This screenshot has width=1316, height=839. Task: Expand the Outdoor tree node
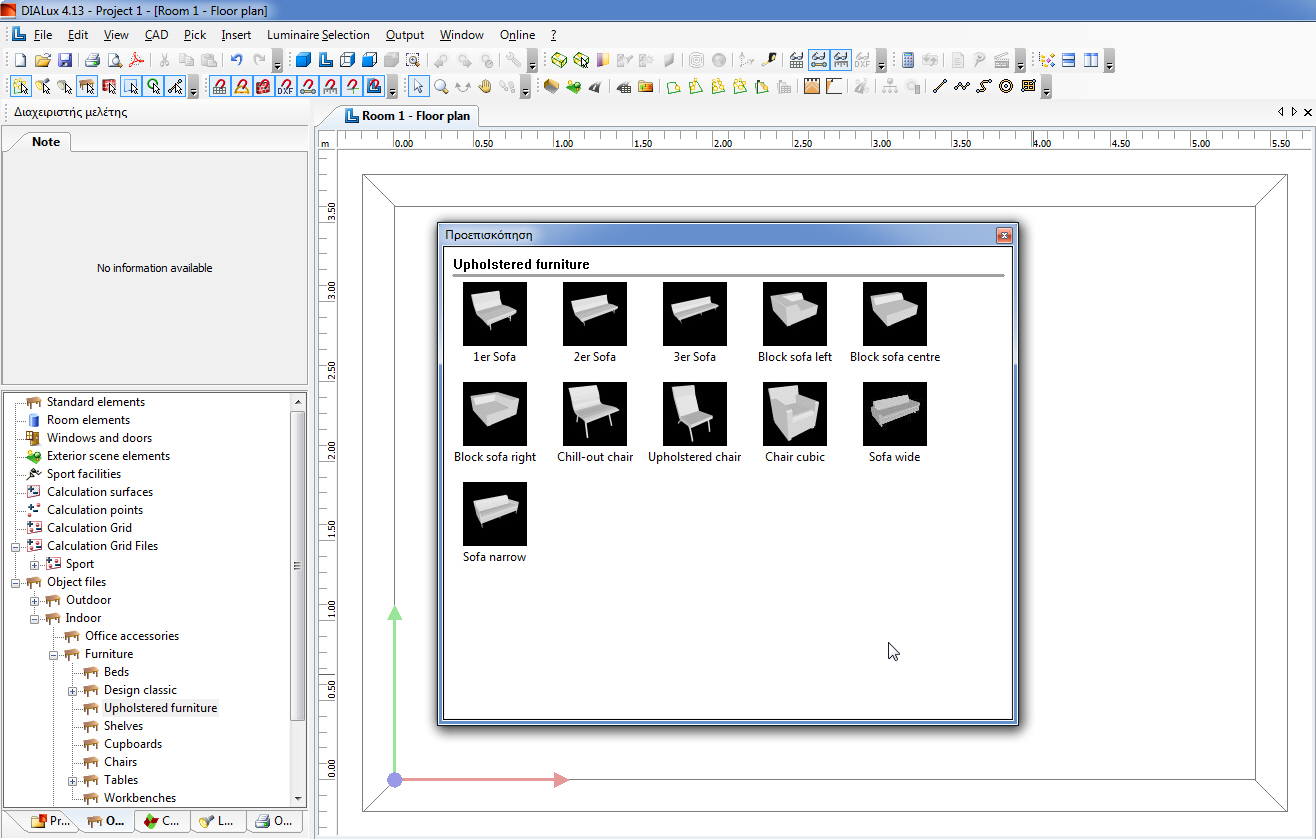tap(34, 600)
